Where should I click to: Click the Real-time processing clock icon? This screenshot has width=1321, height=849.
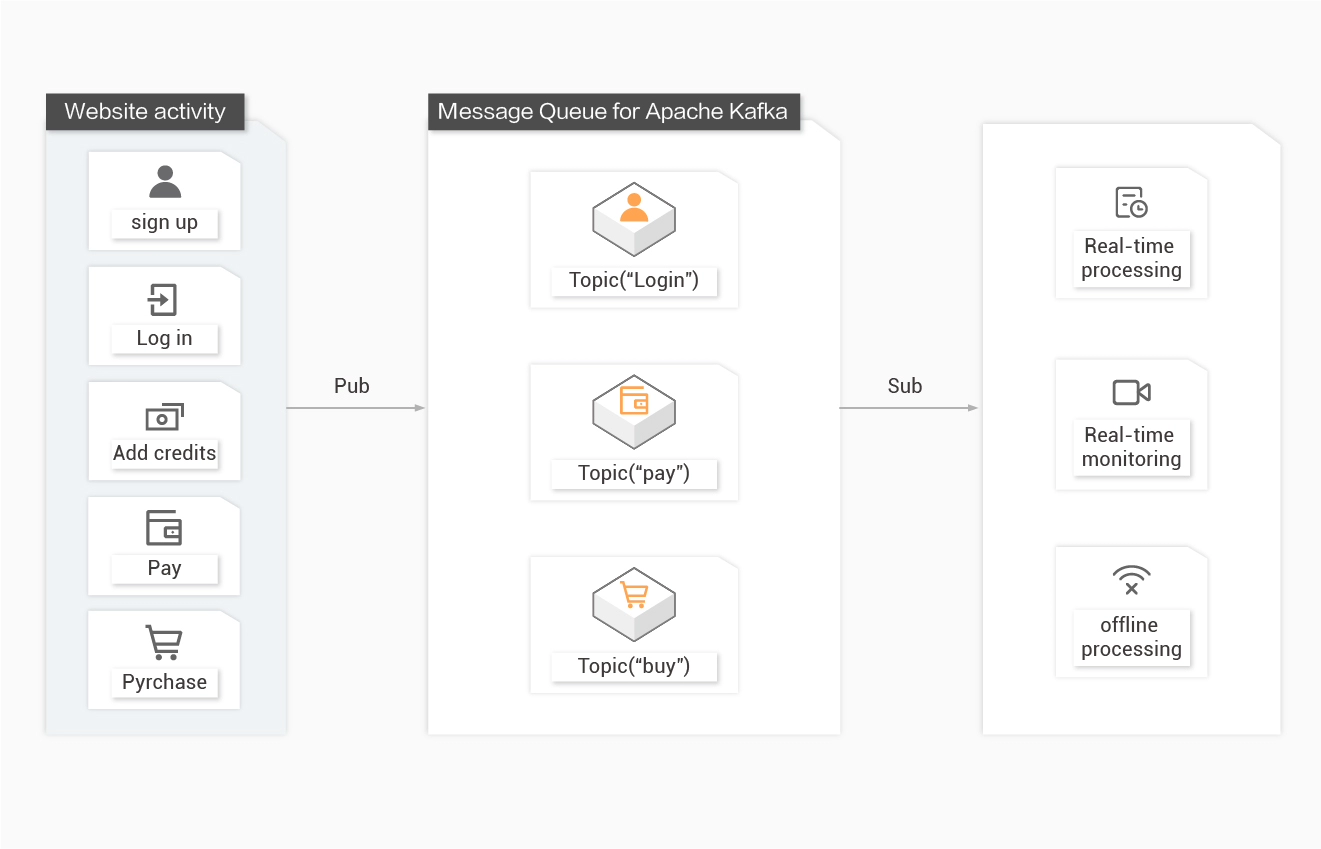pos(1131,203)
